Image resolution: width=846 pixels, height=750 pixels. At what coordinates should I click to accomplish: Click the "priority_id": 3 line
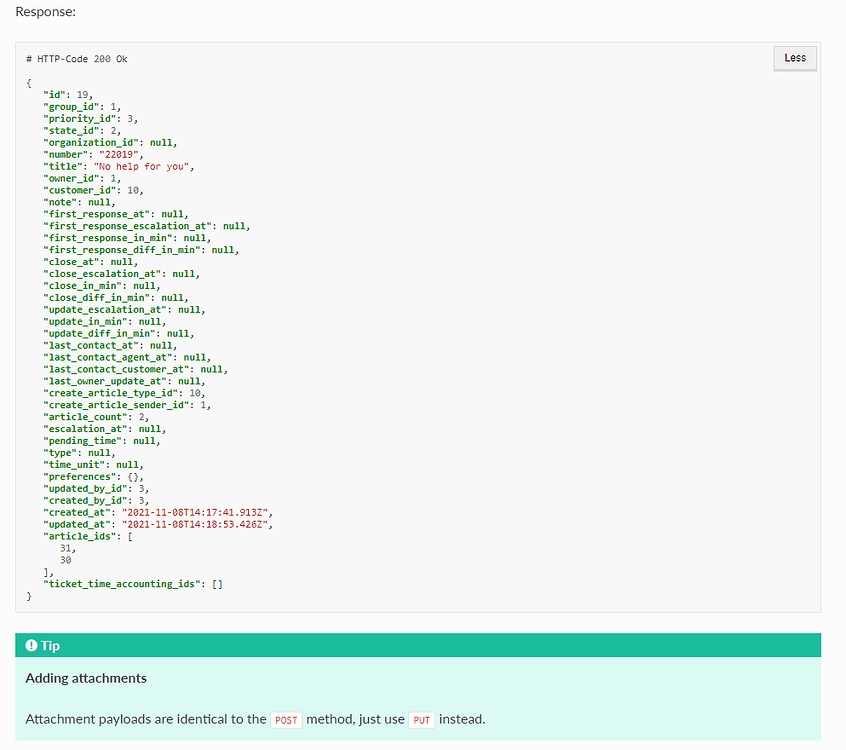[91, 119]
